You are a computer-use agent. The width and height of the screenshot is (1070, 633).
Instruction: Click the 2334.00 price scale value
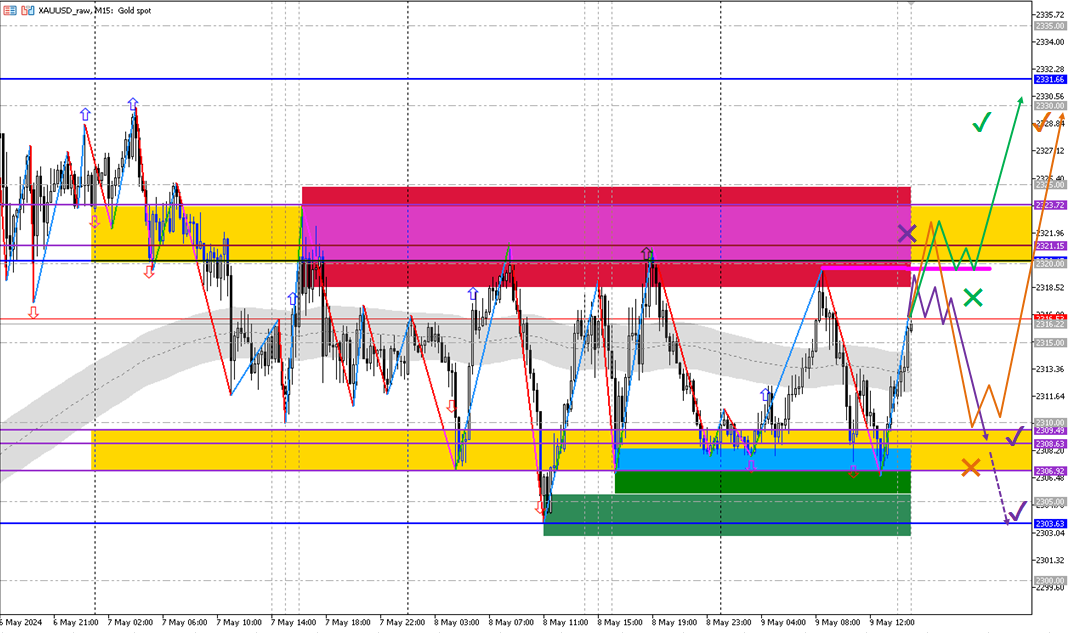click(x=1050, y=42)
